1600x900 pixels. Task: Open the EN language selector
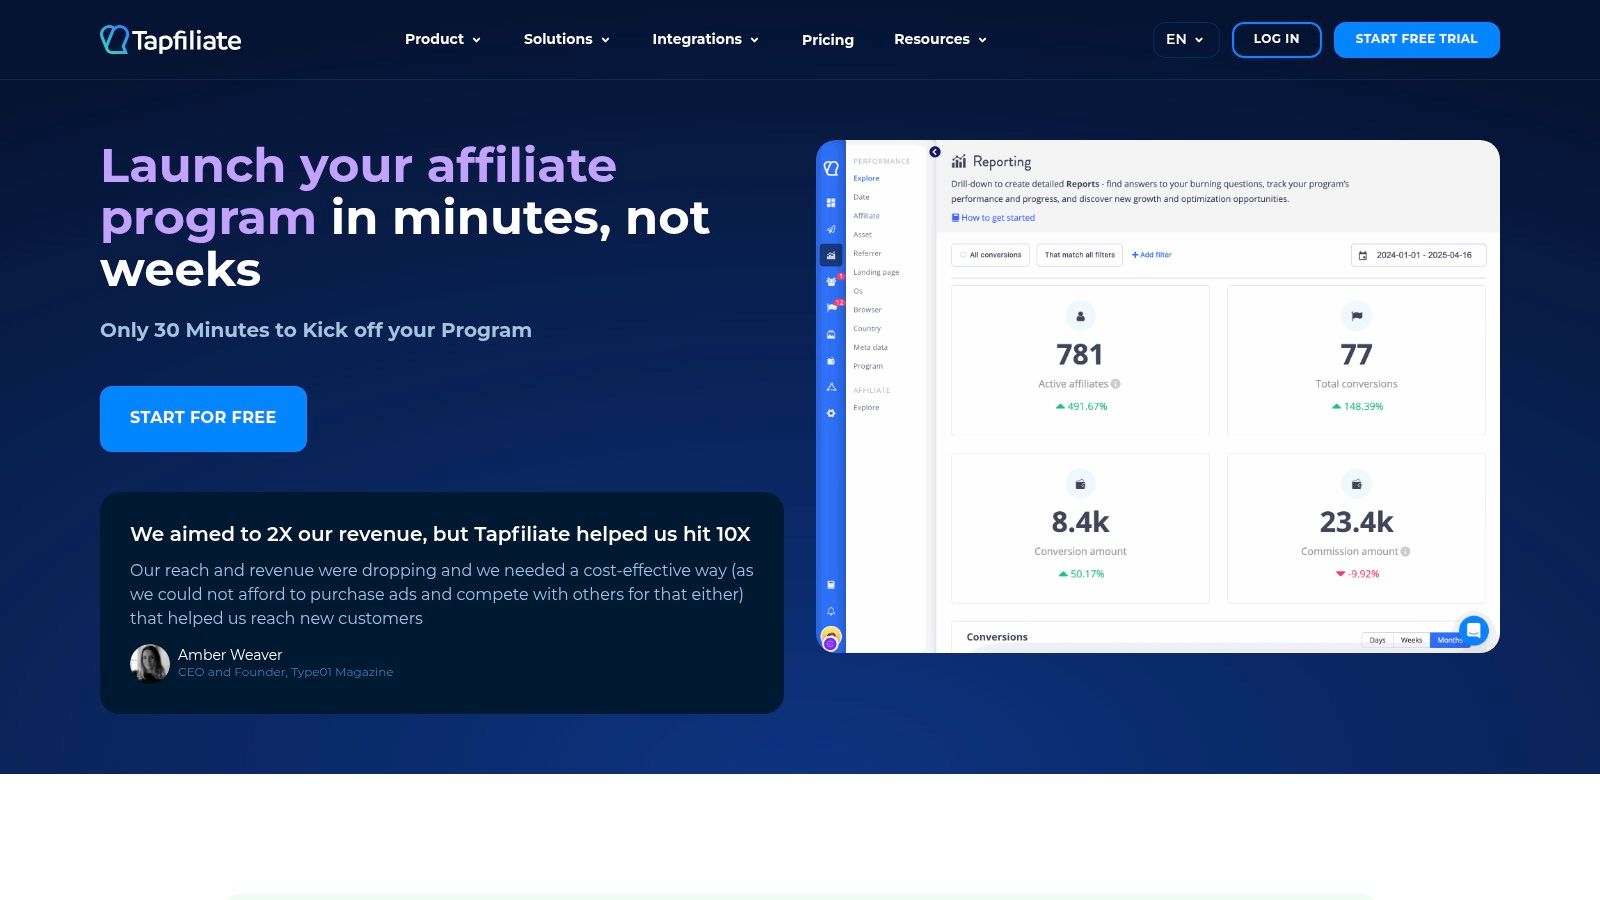coord(1186,40)
